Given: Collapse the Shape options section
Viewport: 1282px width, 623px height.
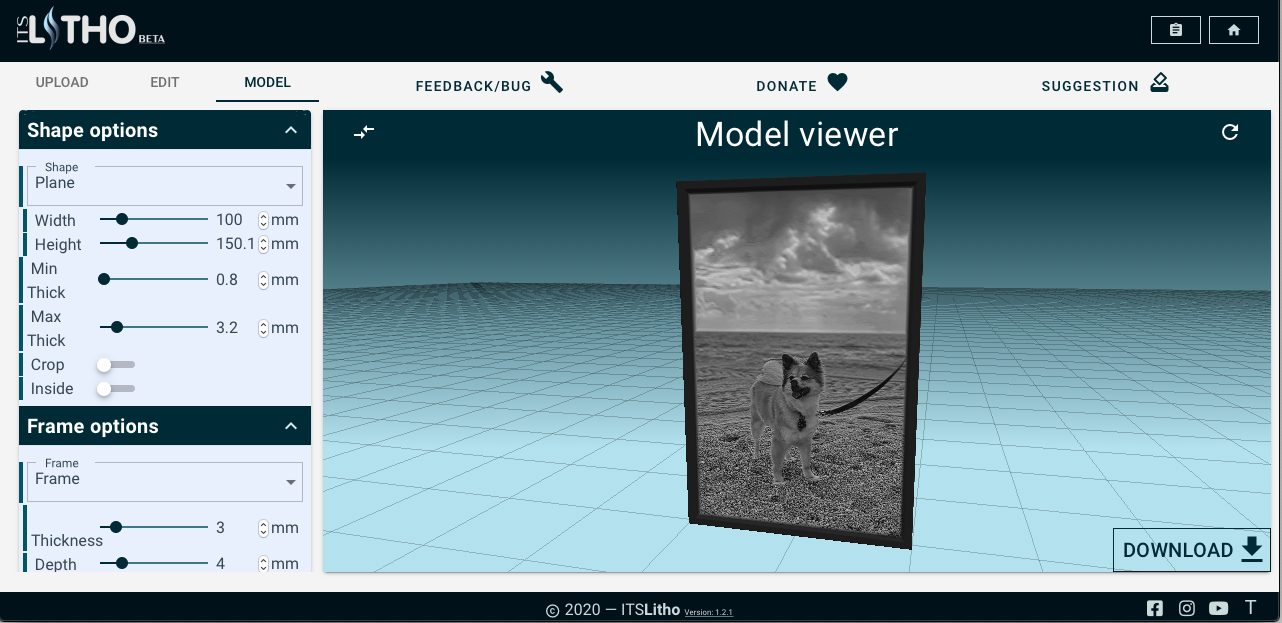Looking at the screenshot, I should point(291,130).
